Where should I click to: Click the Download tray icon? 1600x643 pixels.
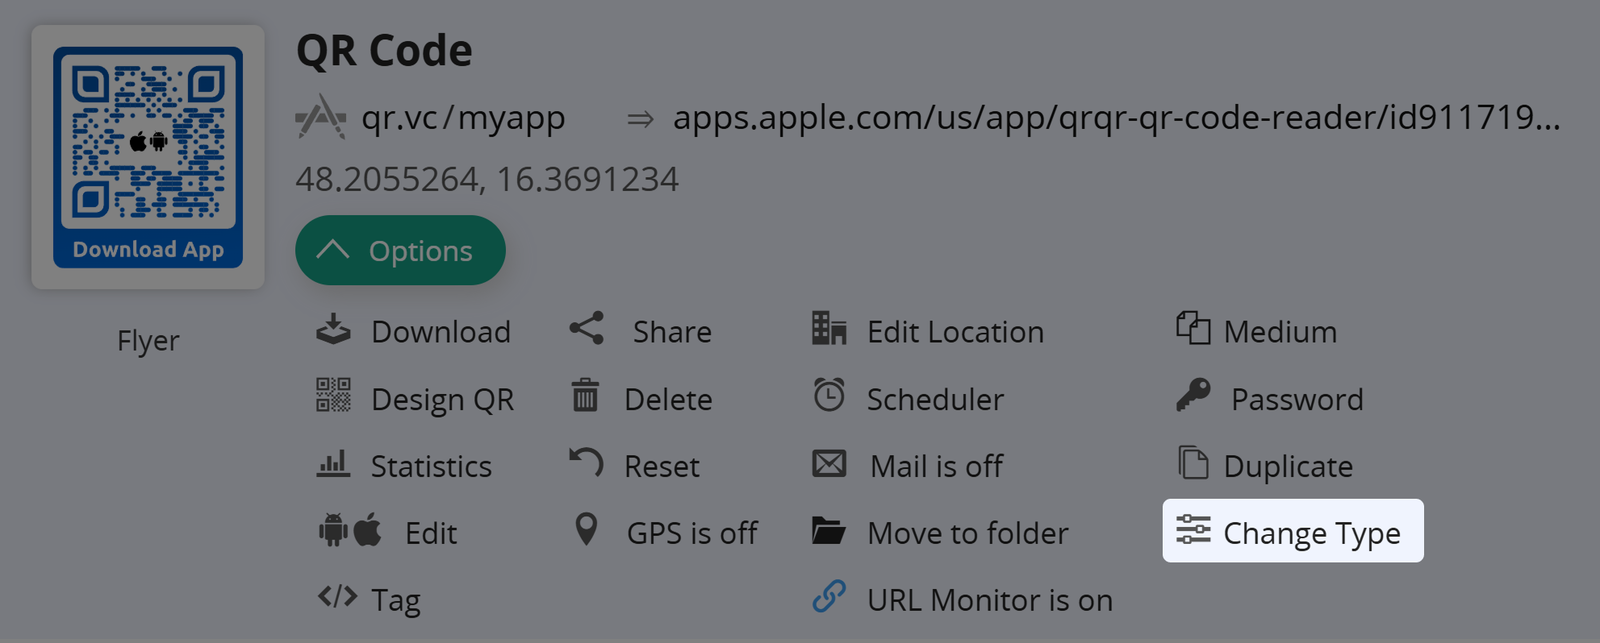tap(333, 330)
